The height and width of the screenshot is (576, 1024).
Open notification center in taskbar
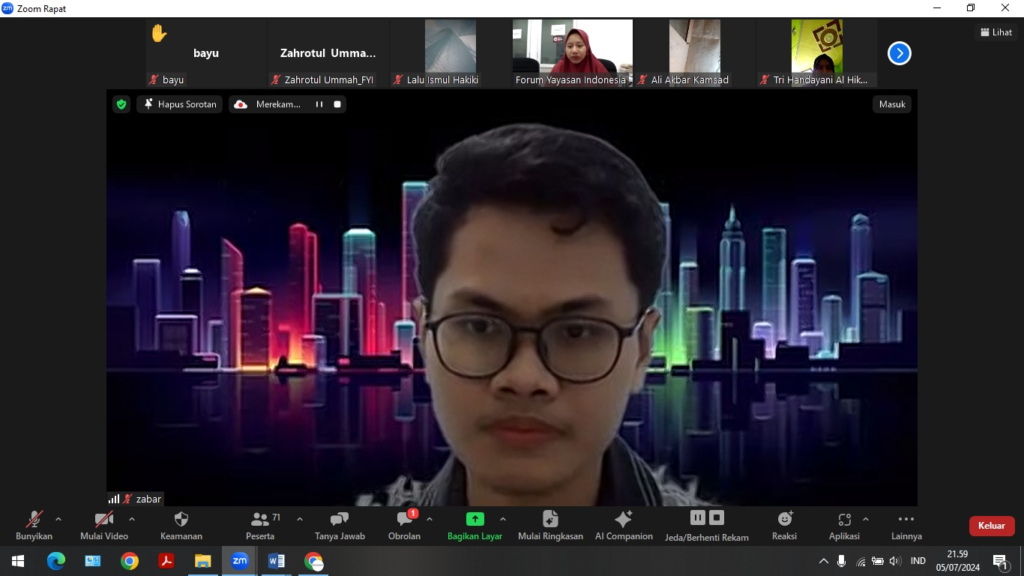coord(1000,561)
